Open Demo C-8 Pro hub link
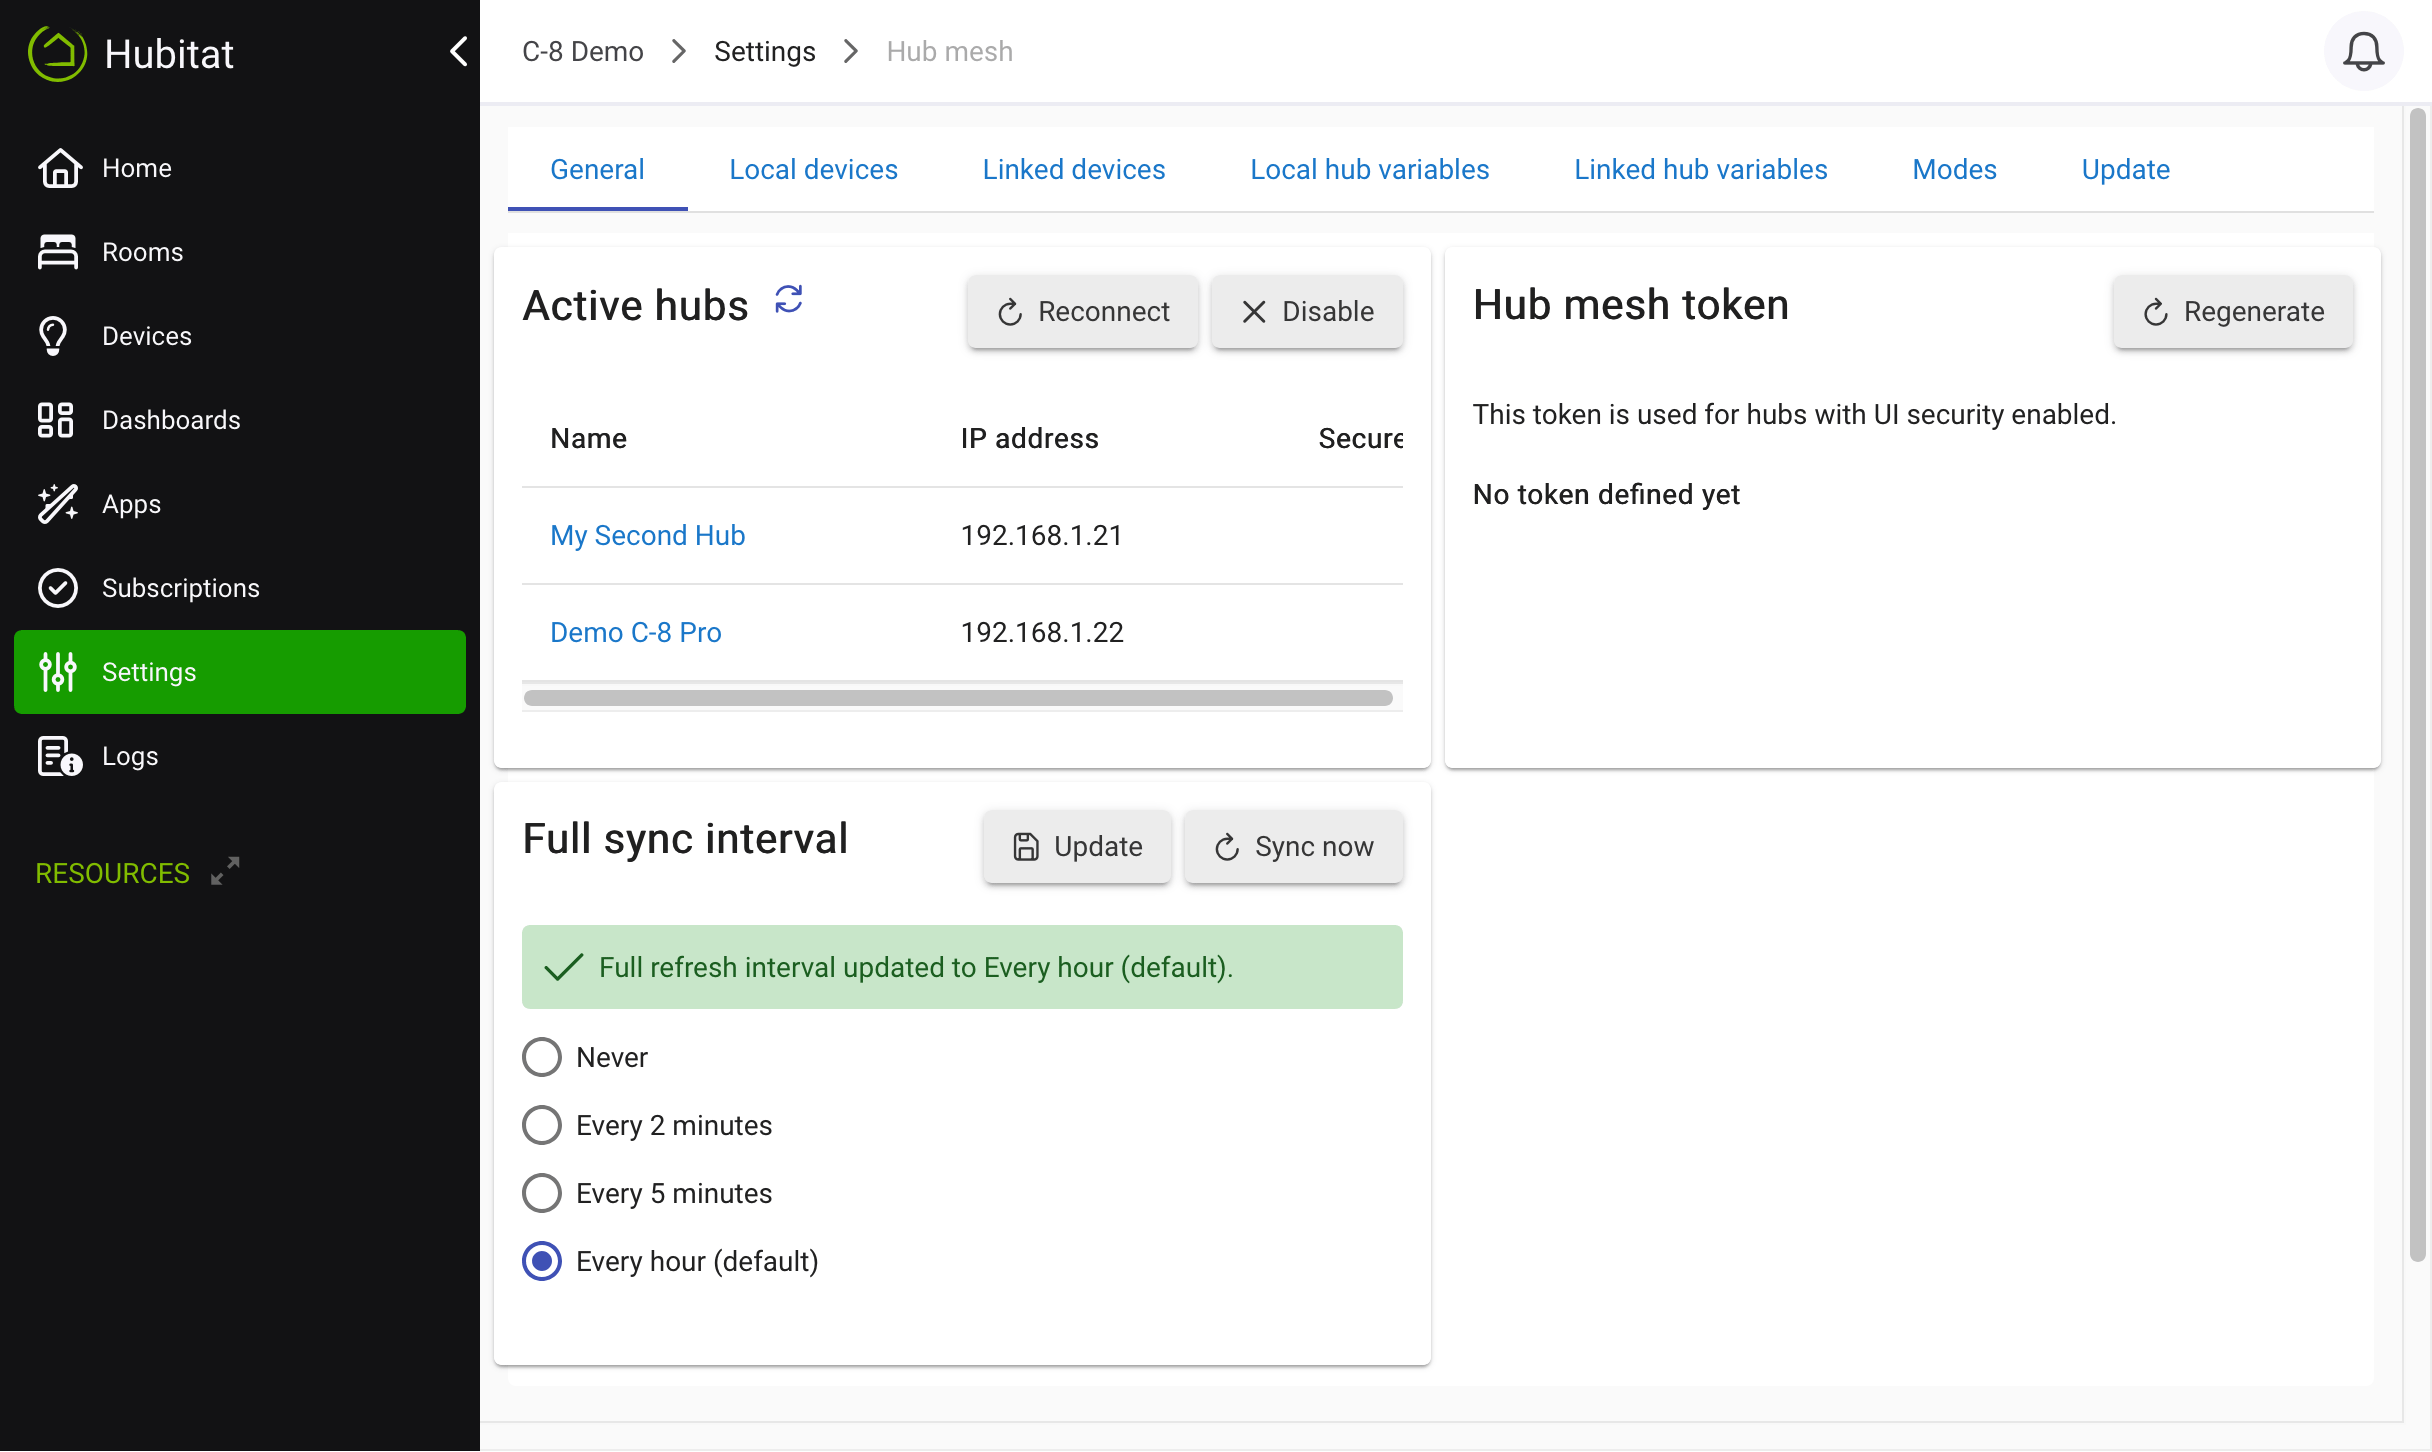The width and height of the screenshot is (2432, 1452). [636, 632]
